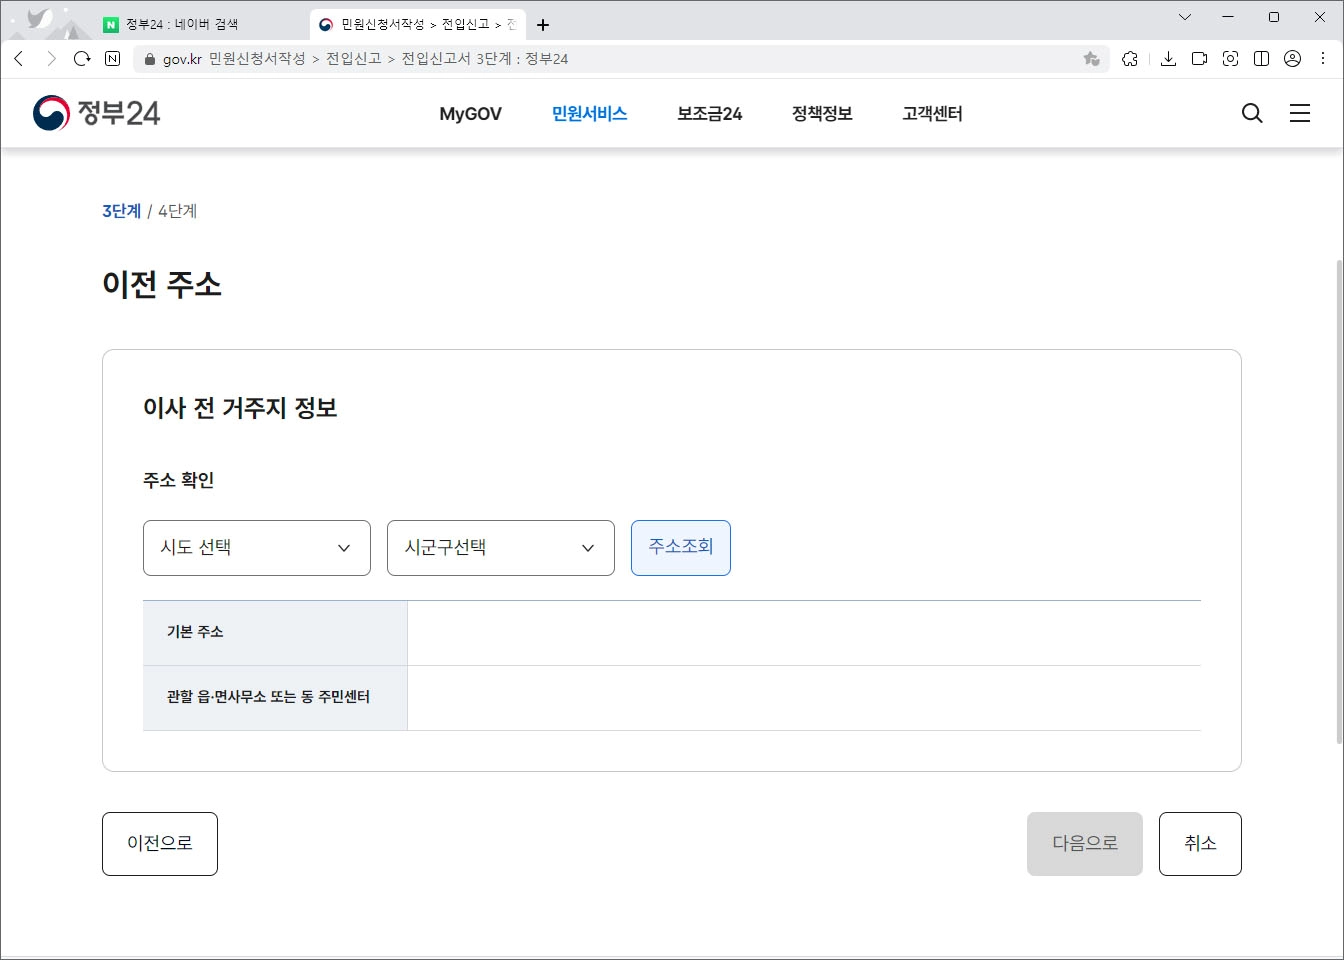Select the 고객센터 menu item
This screenshot has height=960, width=1344.
[930, 113]
